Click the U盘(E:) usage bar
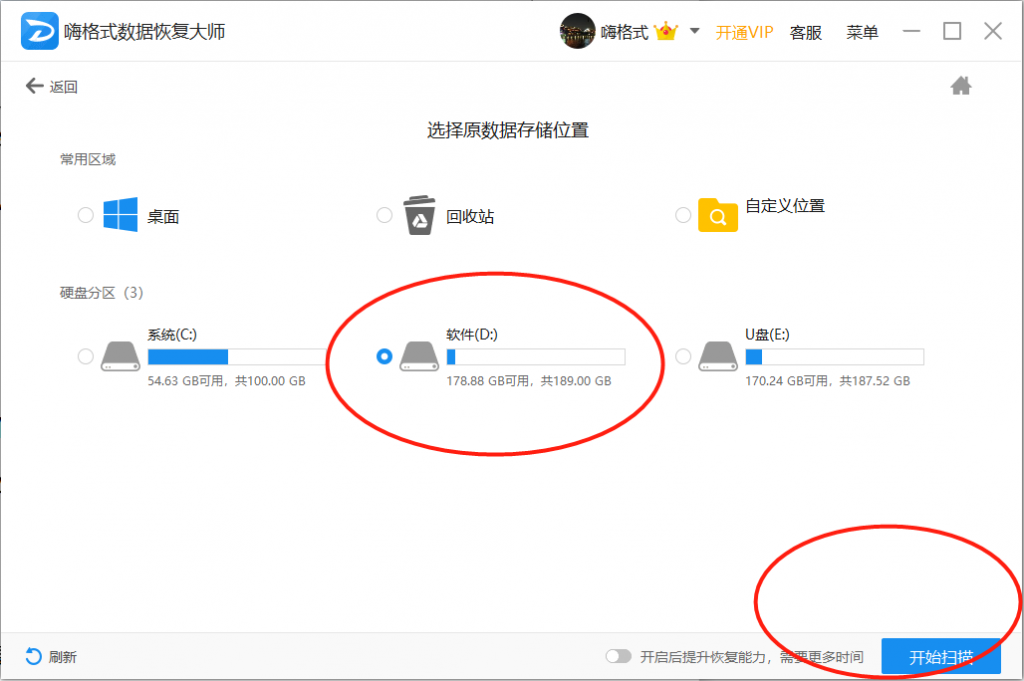The width and height of the screenshot is (1024, 681). (835, 356)
